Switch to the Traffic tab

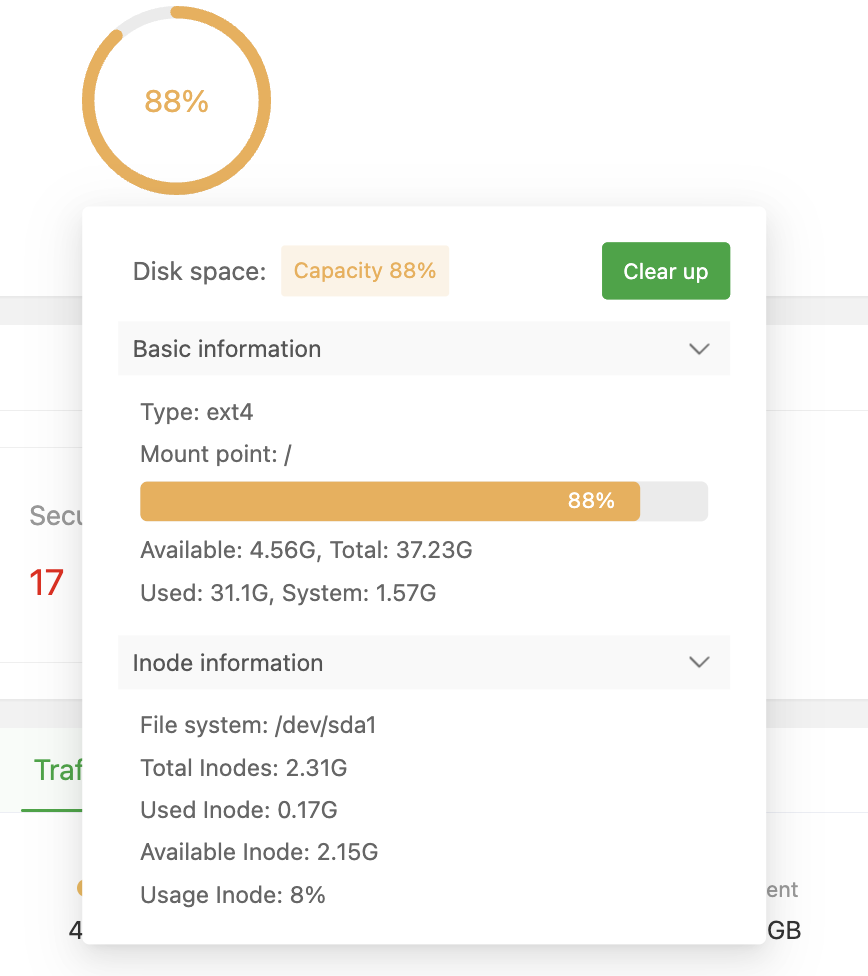tap(56, 769)
